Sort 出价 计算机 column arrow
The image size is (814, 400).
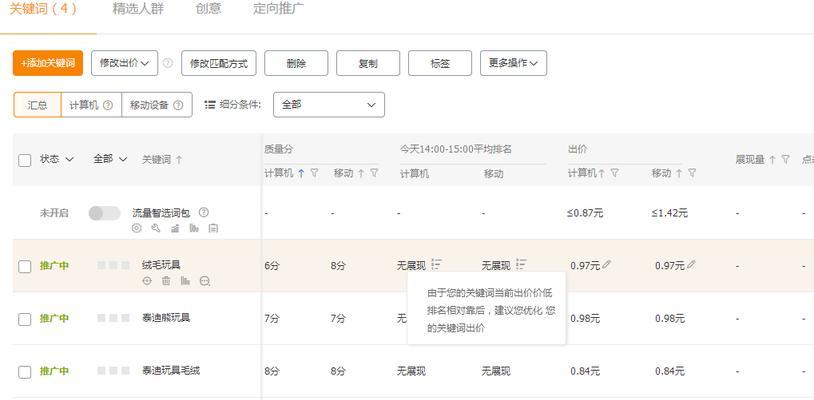point(601,174)
